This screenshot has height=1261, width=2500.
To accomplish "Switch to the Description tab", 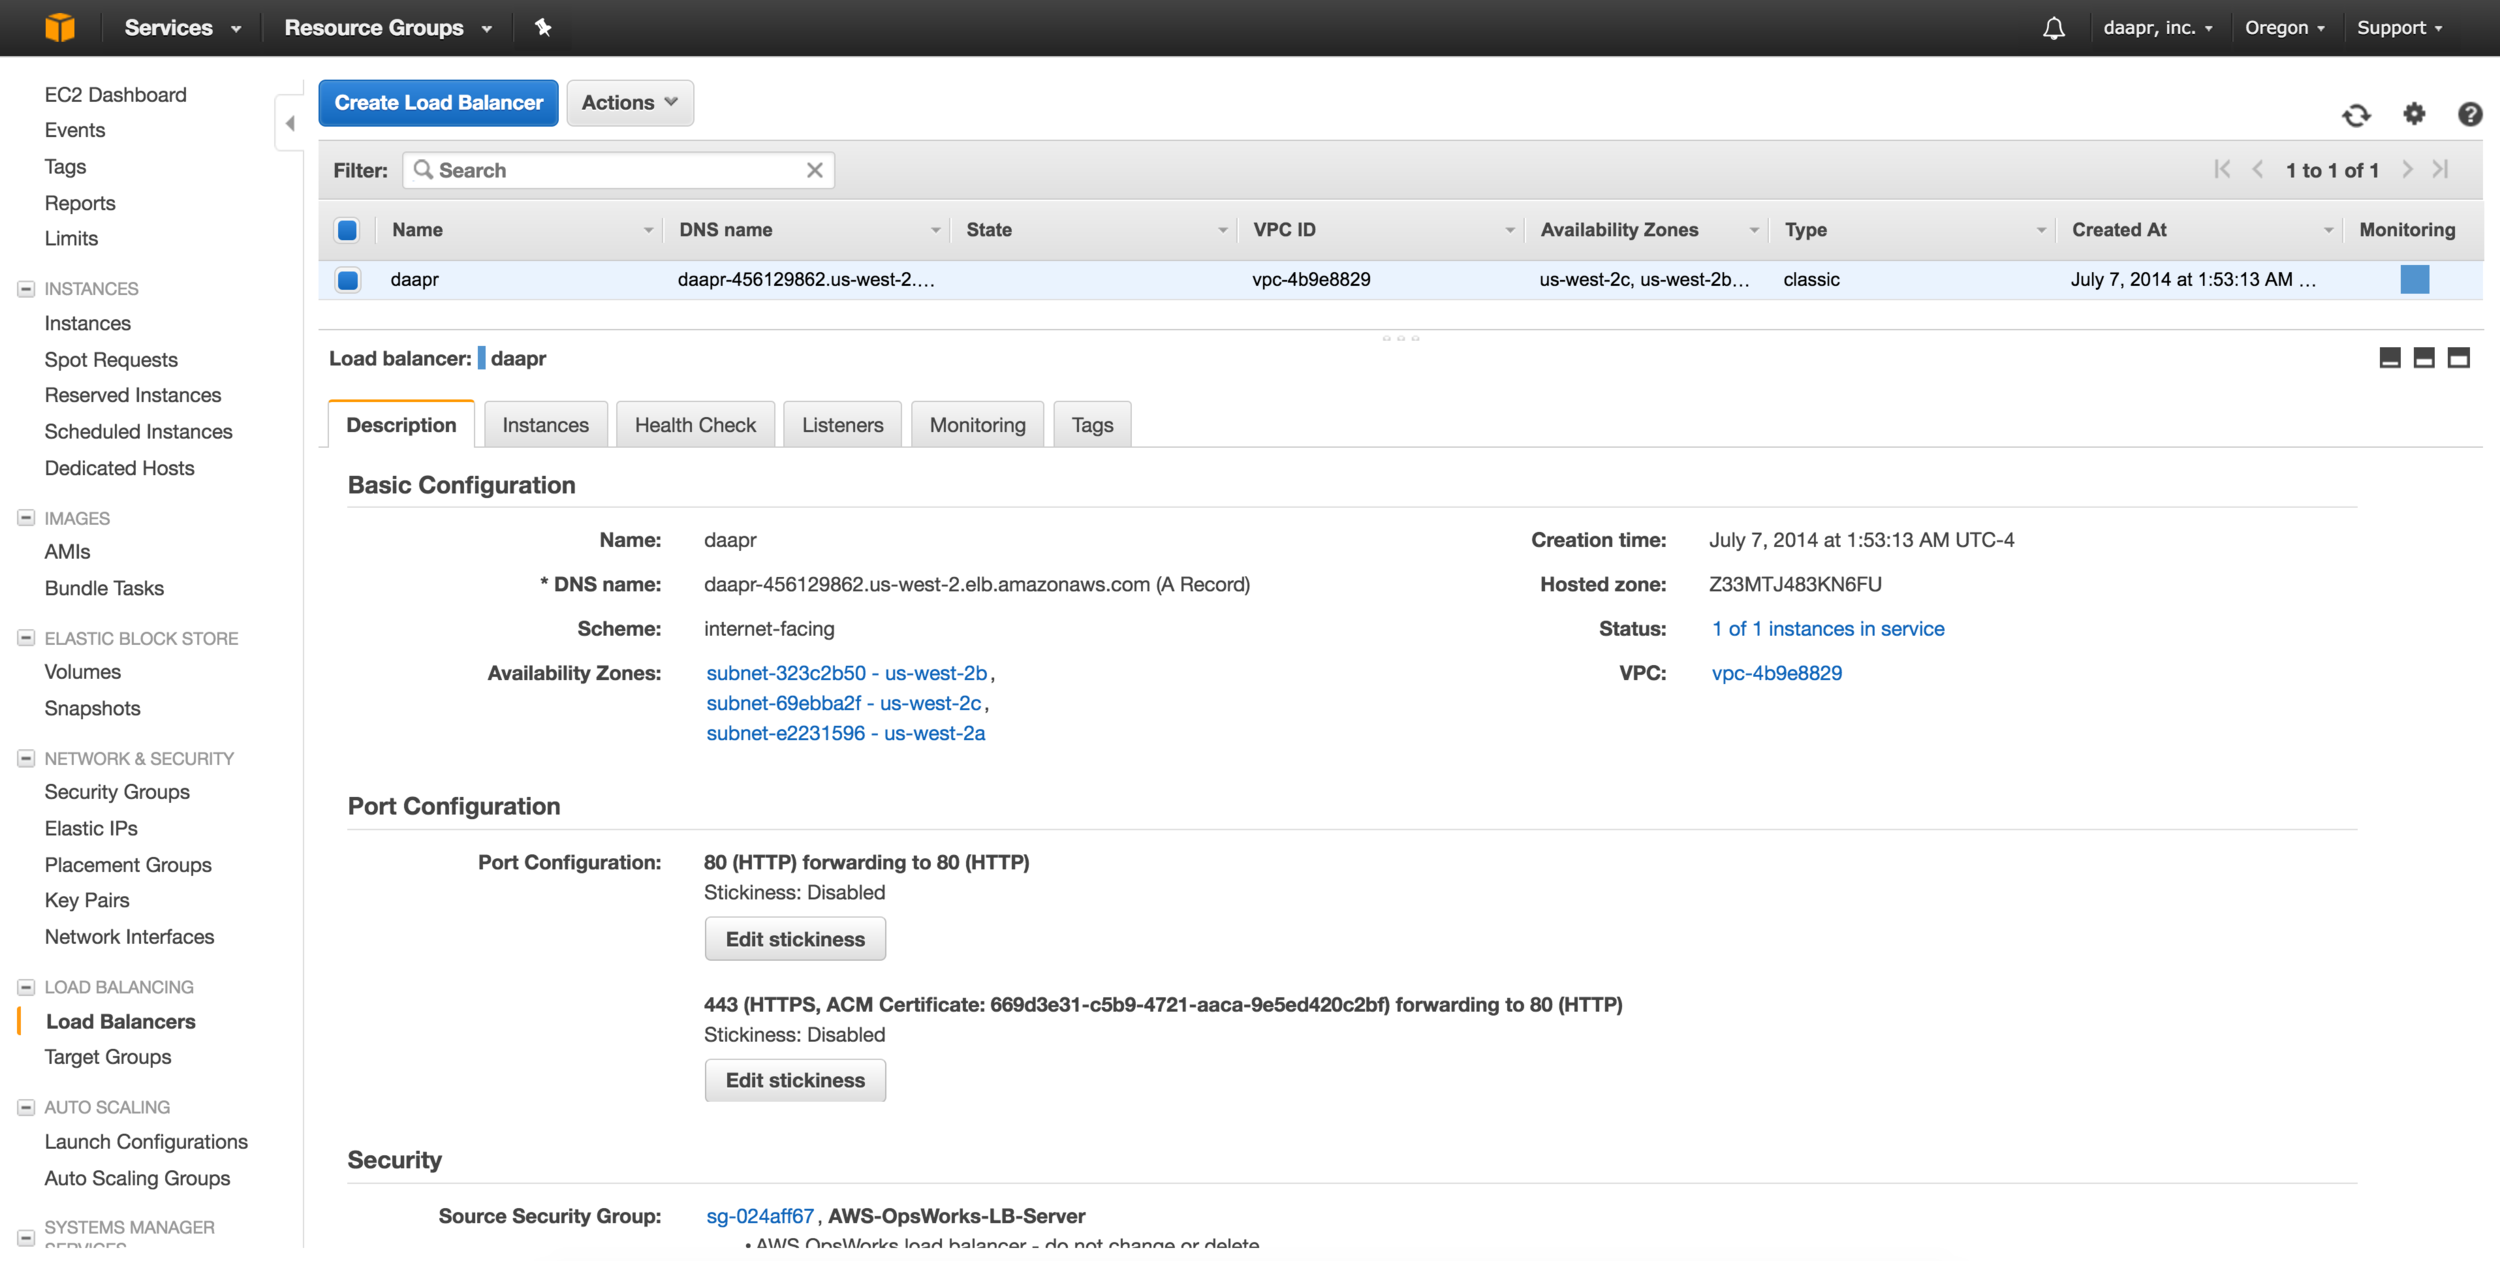I will tap(401, 425).
